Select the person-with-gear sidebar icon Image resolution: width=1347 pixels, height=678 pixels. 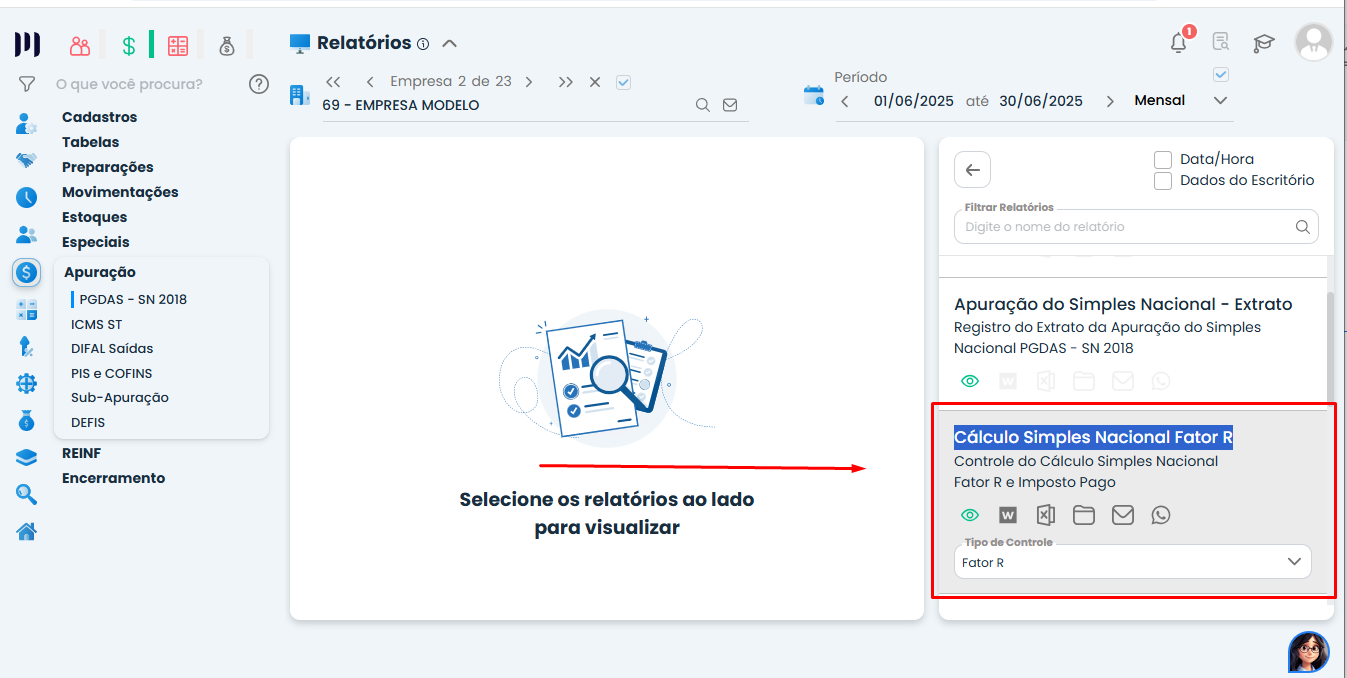coord(27,124)
